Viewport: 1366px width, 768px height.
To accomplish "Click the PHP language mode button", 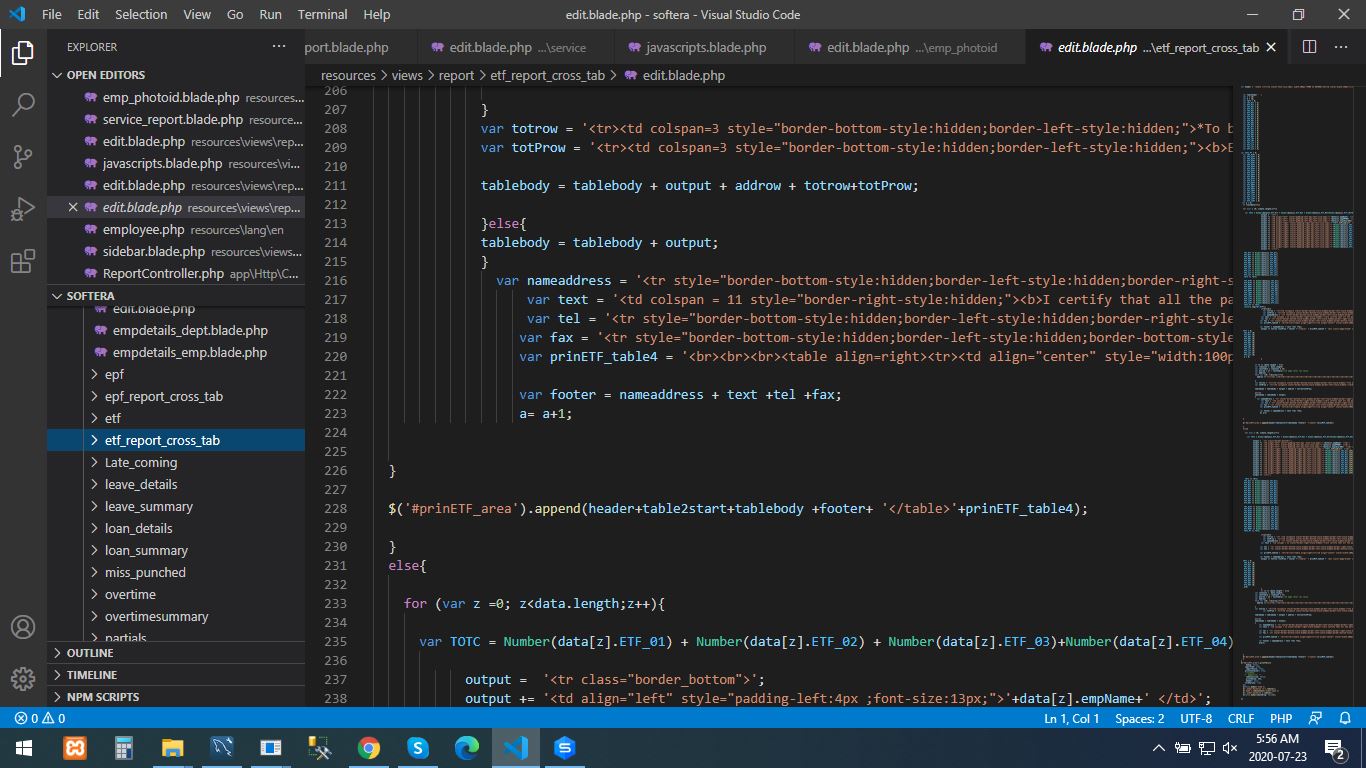I will click(x=1281, y=718).
